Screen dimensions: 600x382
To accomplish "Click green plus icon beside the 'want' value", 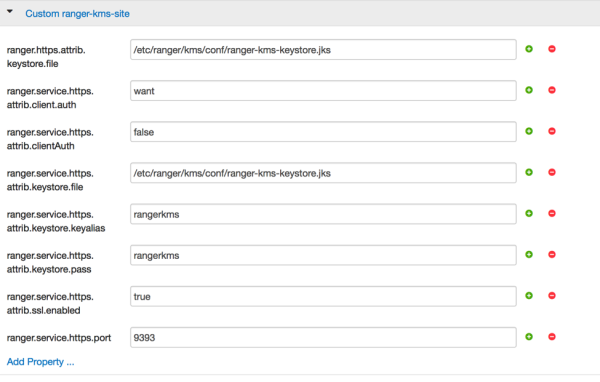I will point(529,90).
